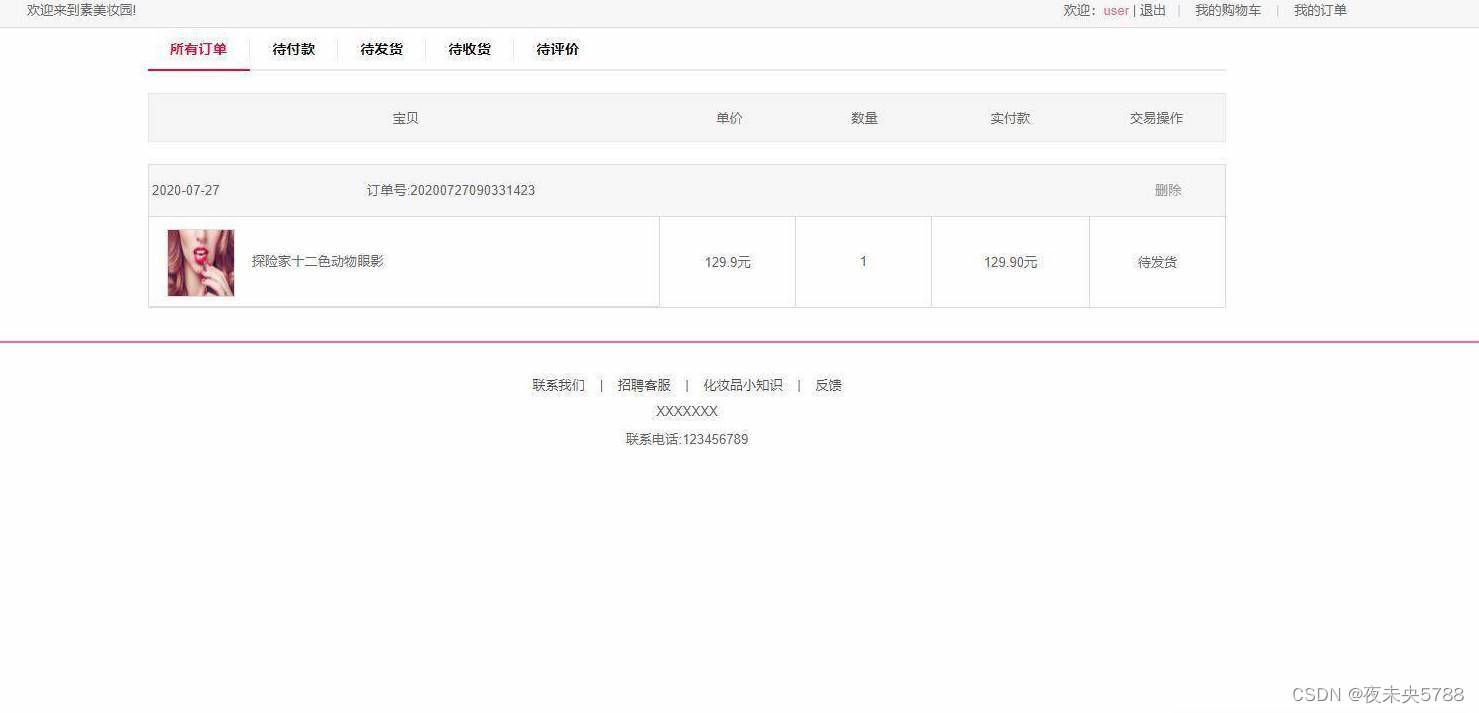Open the 联系我们 footer link
Screen dimensions: 1479x713
pyautogui.click(x=558, y=385)
